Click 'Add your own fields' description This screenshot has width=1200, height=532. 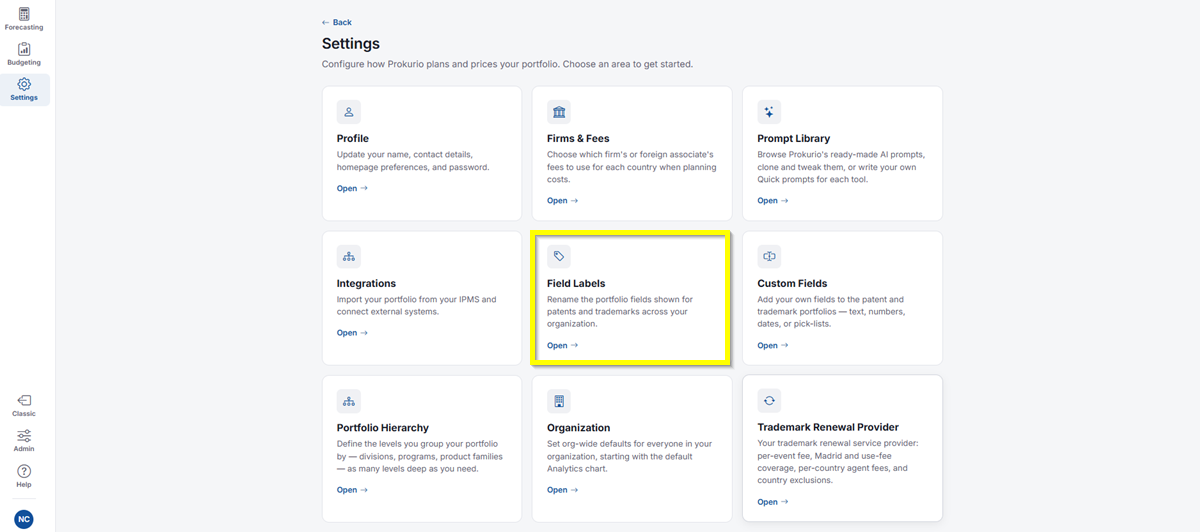[x=831, y=312]
